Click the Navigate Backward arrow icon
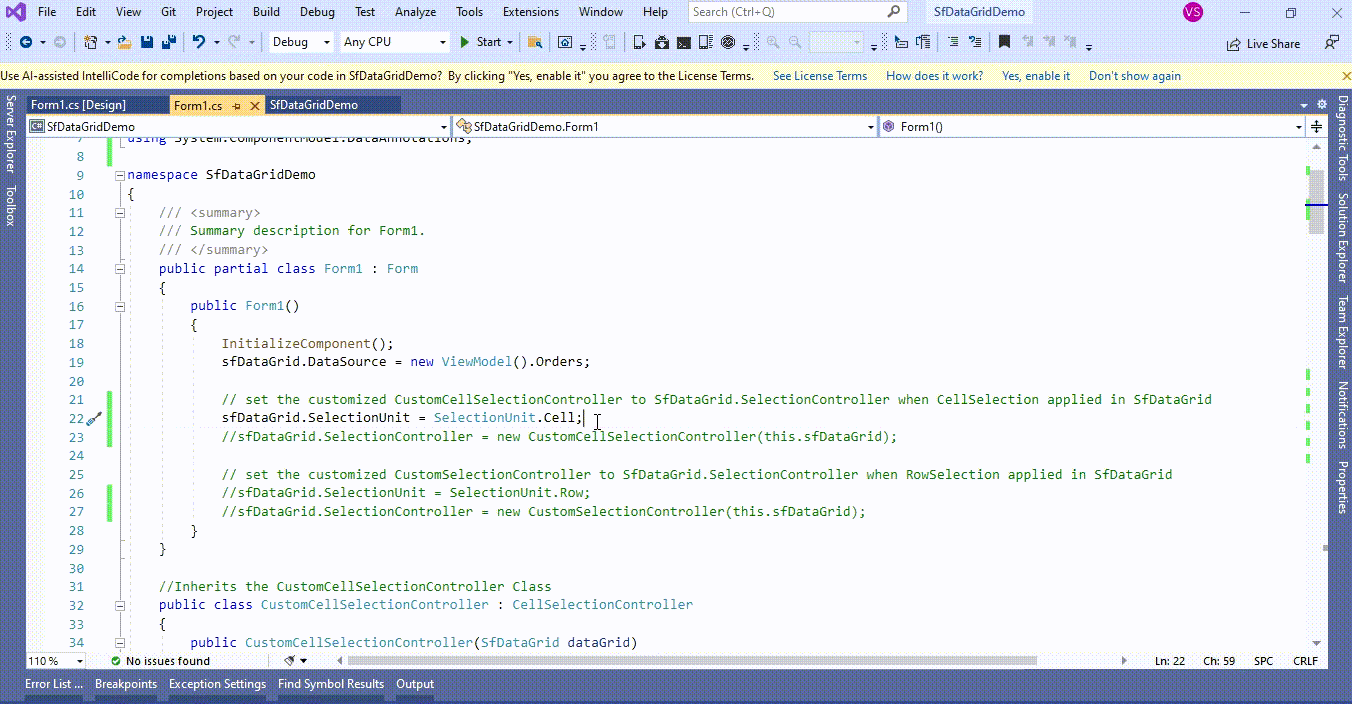Image resolution: width=1352 pixels, height=704 pixels. [26, 42]
